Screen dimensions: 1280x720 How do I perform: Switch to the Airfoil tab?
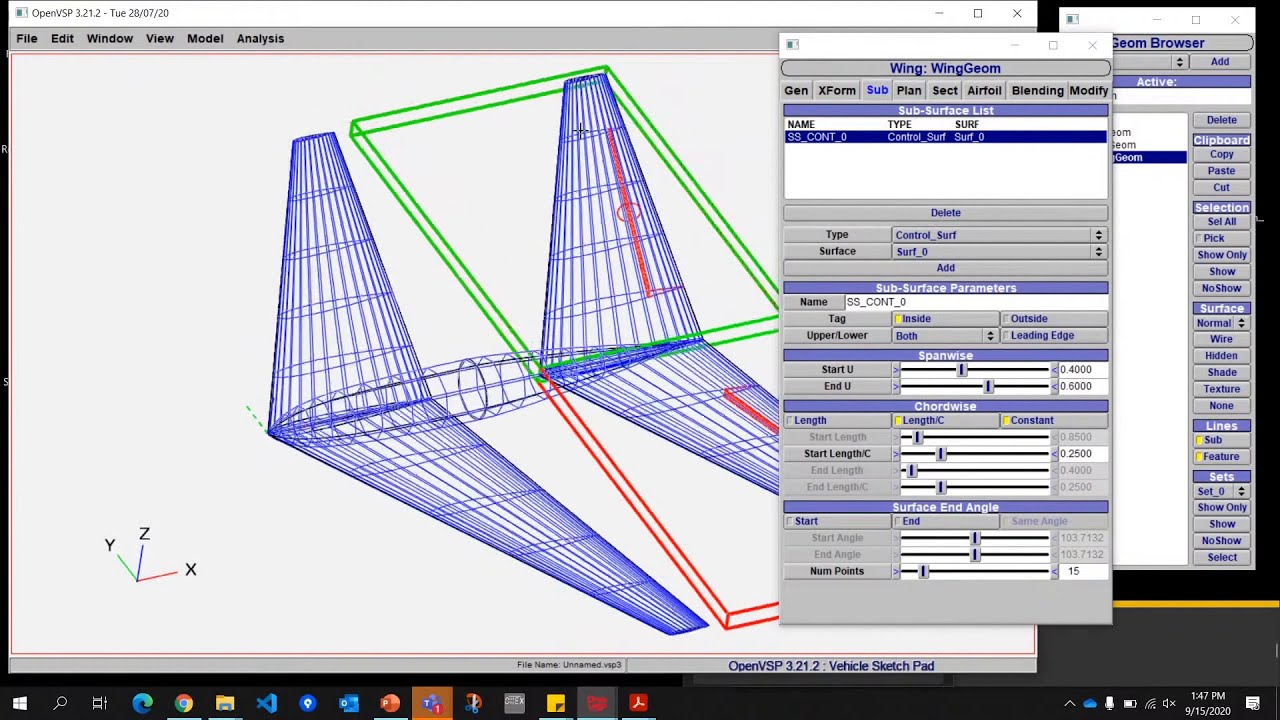point(984,91)
